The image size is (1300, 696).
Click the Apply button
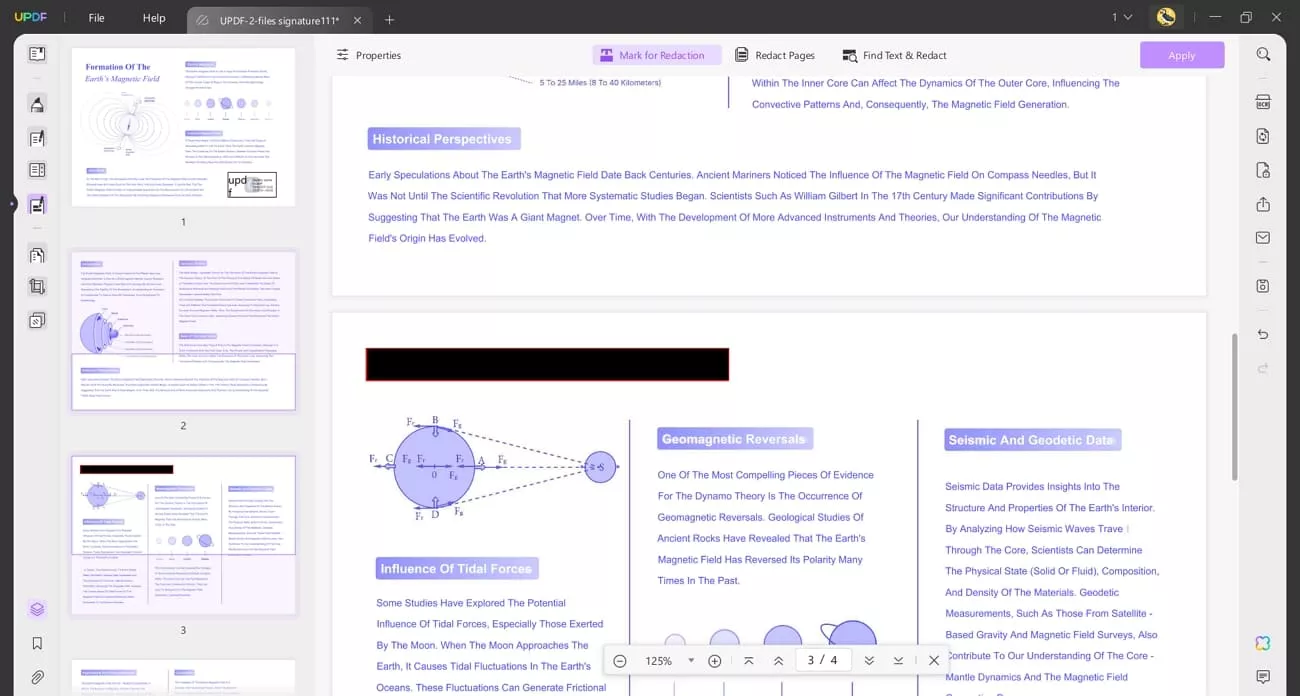coord(1182,55)
